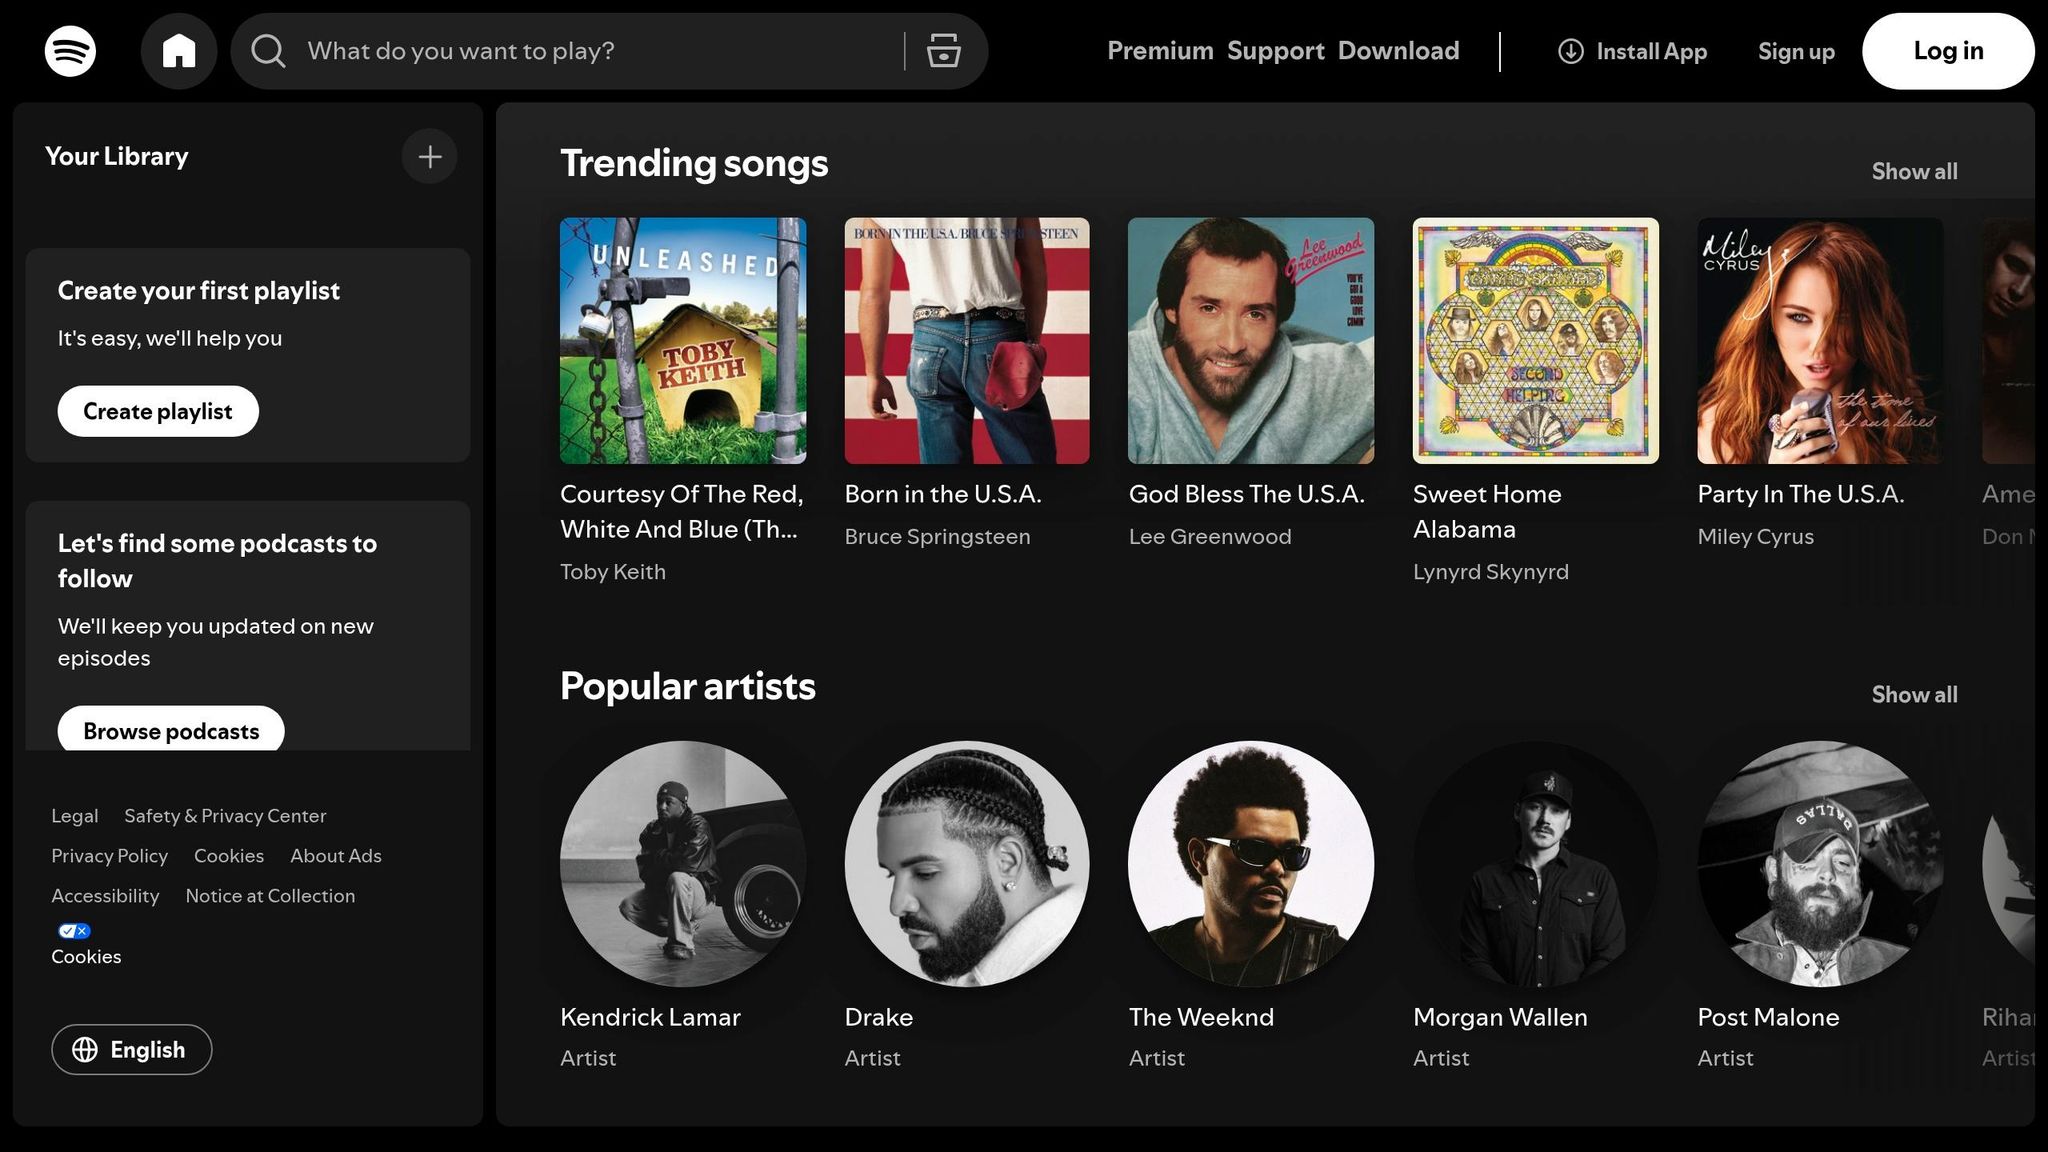Open Notice at Collection link
The width and height of the screenshot is (2048, 1152).
[x=270, y=896]
